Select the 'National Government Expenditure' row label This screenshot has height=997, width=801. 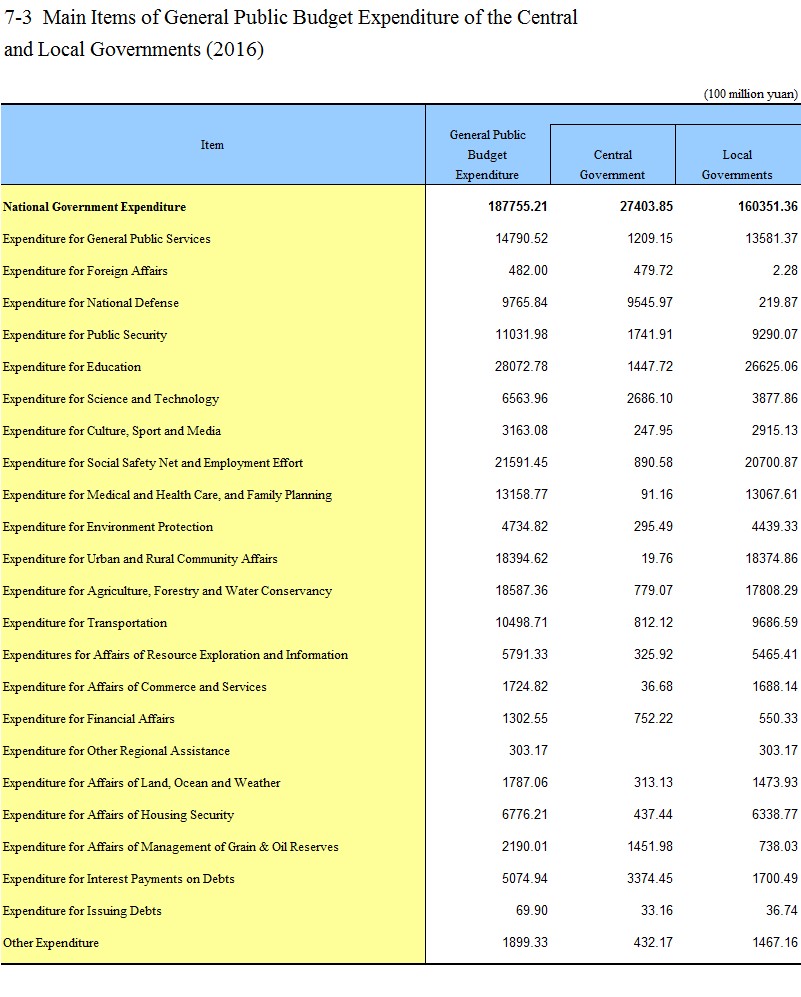click(94, 207)
